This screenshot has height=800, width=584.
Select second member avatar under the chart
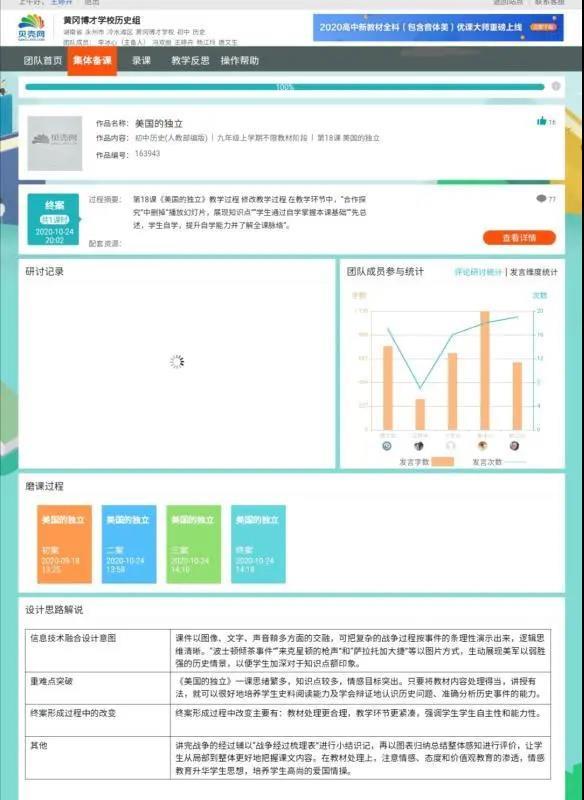tap(419, 445)
